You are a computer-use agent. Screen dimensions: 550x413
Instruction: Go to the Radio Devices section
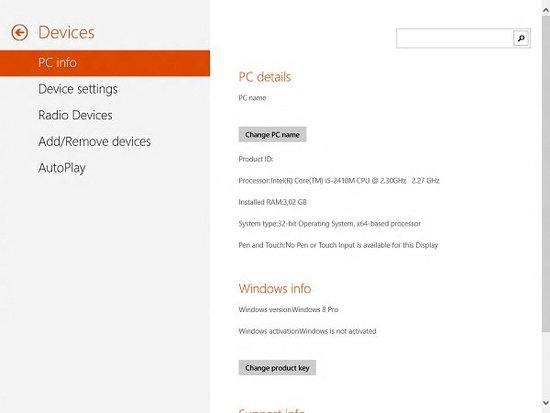(x=75, y=115)
